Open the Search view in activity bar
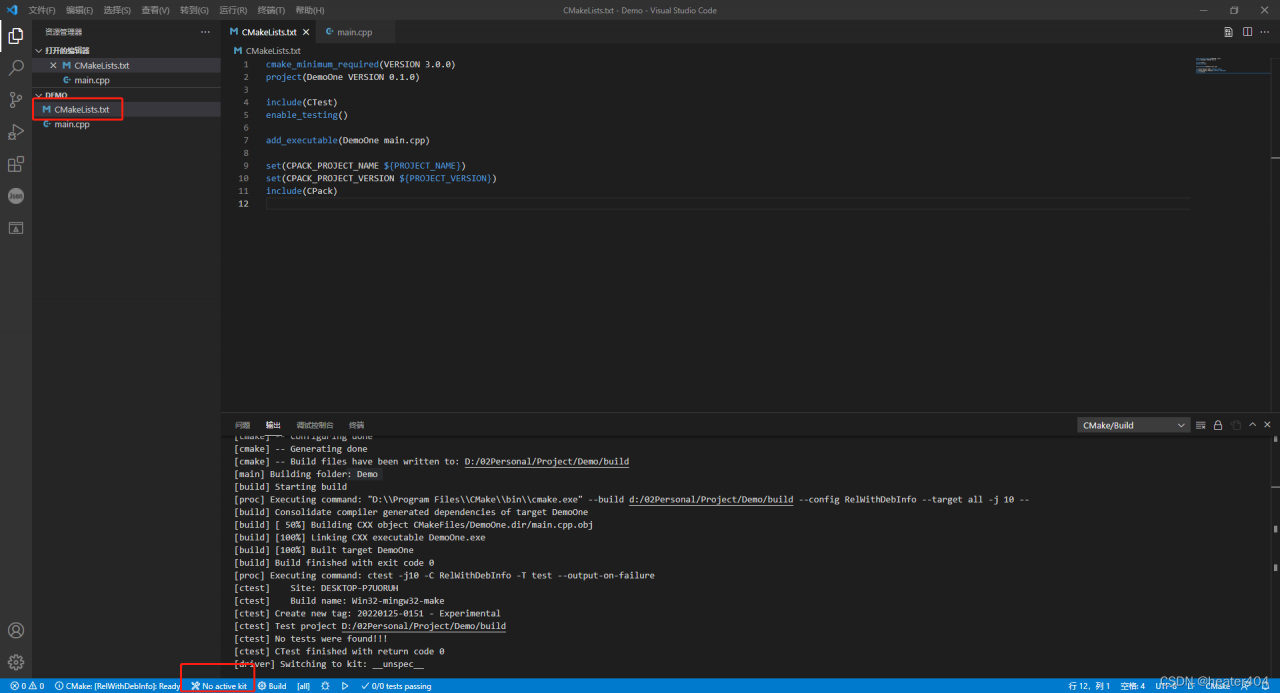This screenshot has height=693, width=1280. (16, 68)
